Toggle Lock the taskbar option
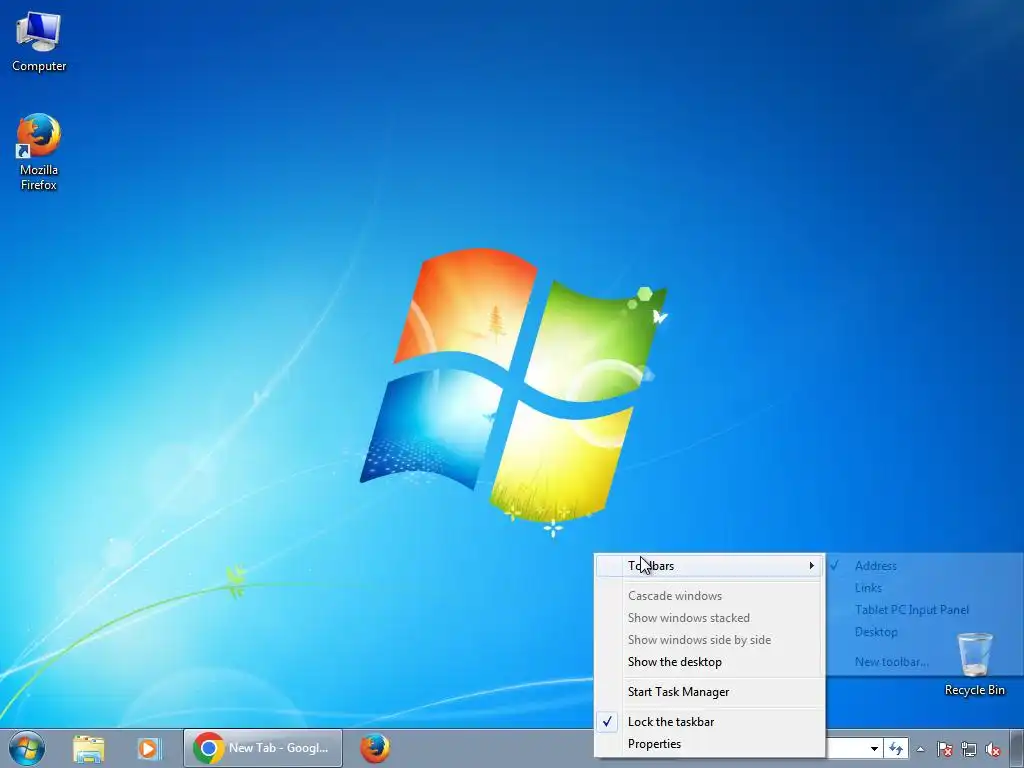This screenshot has width=1024, height=768. coord(710,722)
